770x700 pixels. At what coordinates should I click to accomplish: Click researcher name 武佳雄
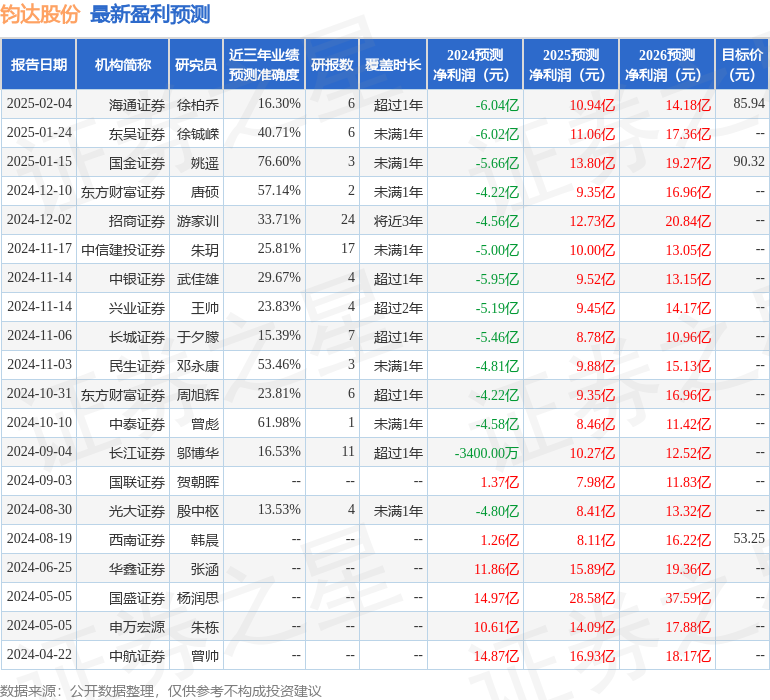pos(198,279)
